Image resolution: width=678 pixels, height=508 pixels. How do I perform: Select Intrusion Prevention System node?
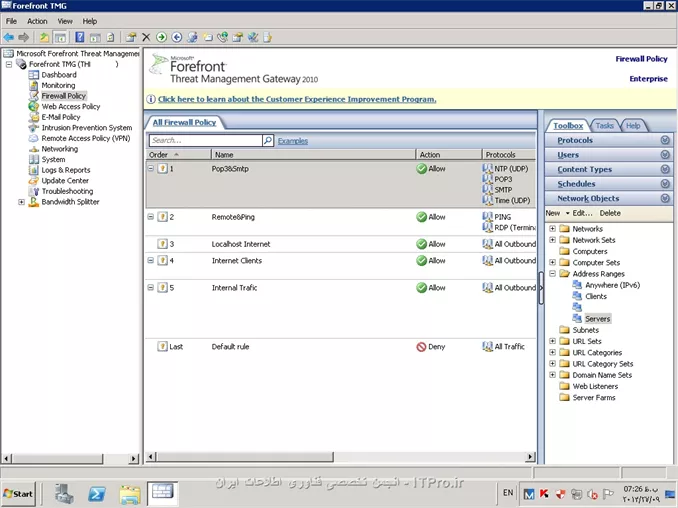click(86, 128)
